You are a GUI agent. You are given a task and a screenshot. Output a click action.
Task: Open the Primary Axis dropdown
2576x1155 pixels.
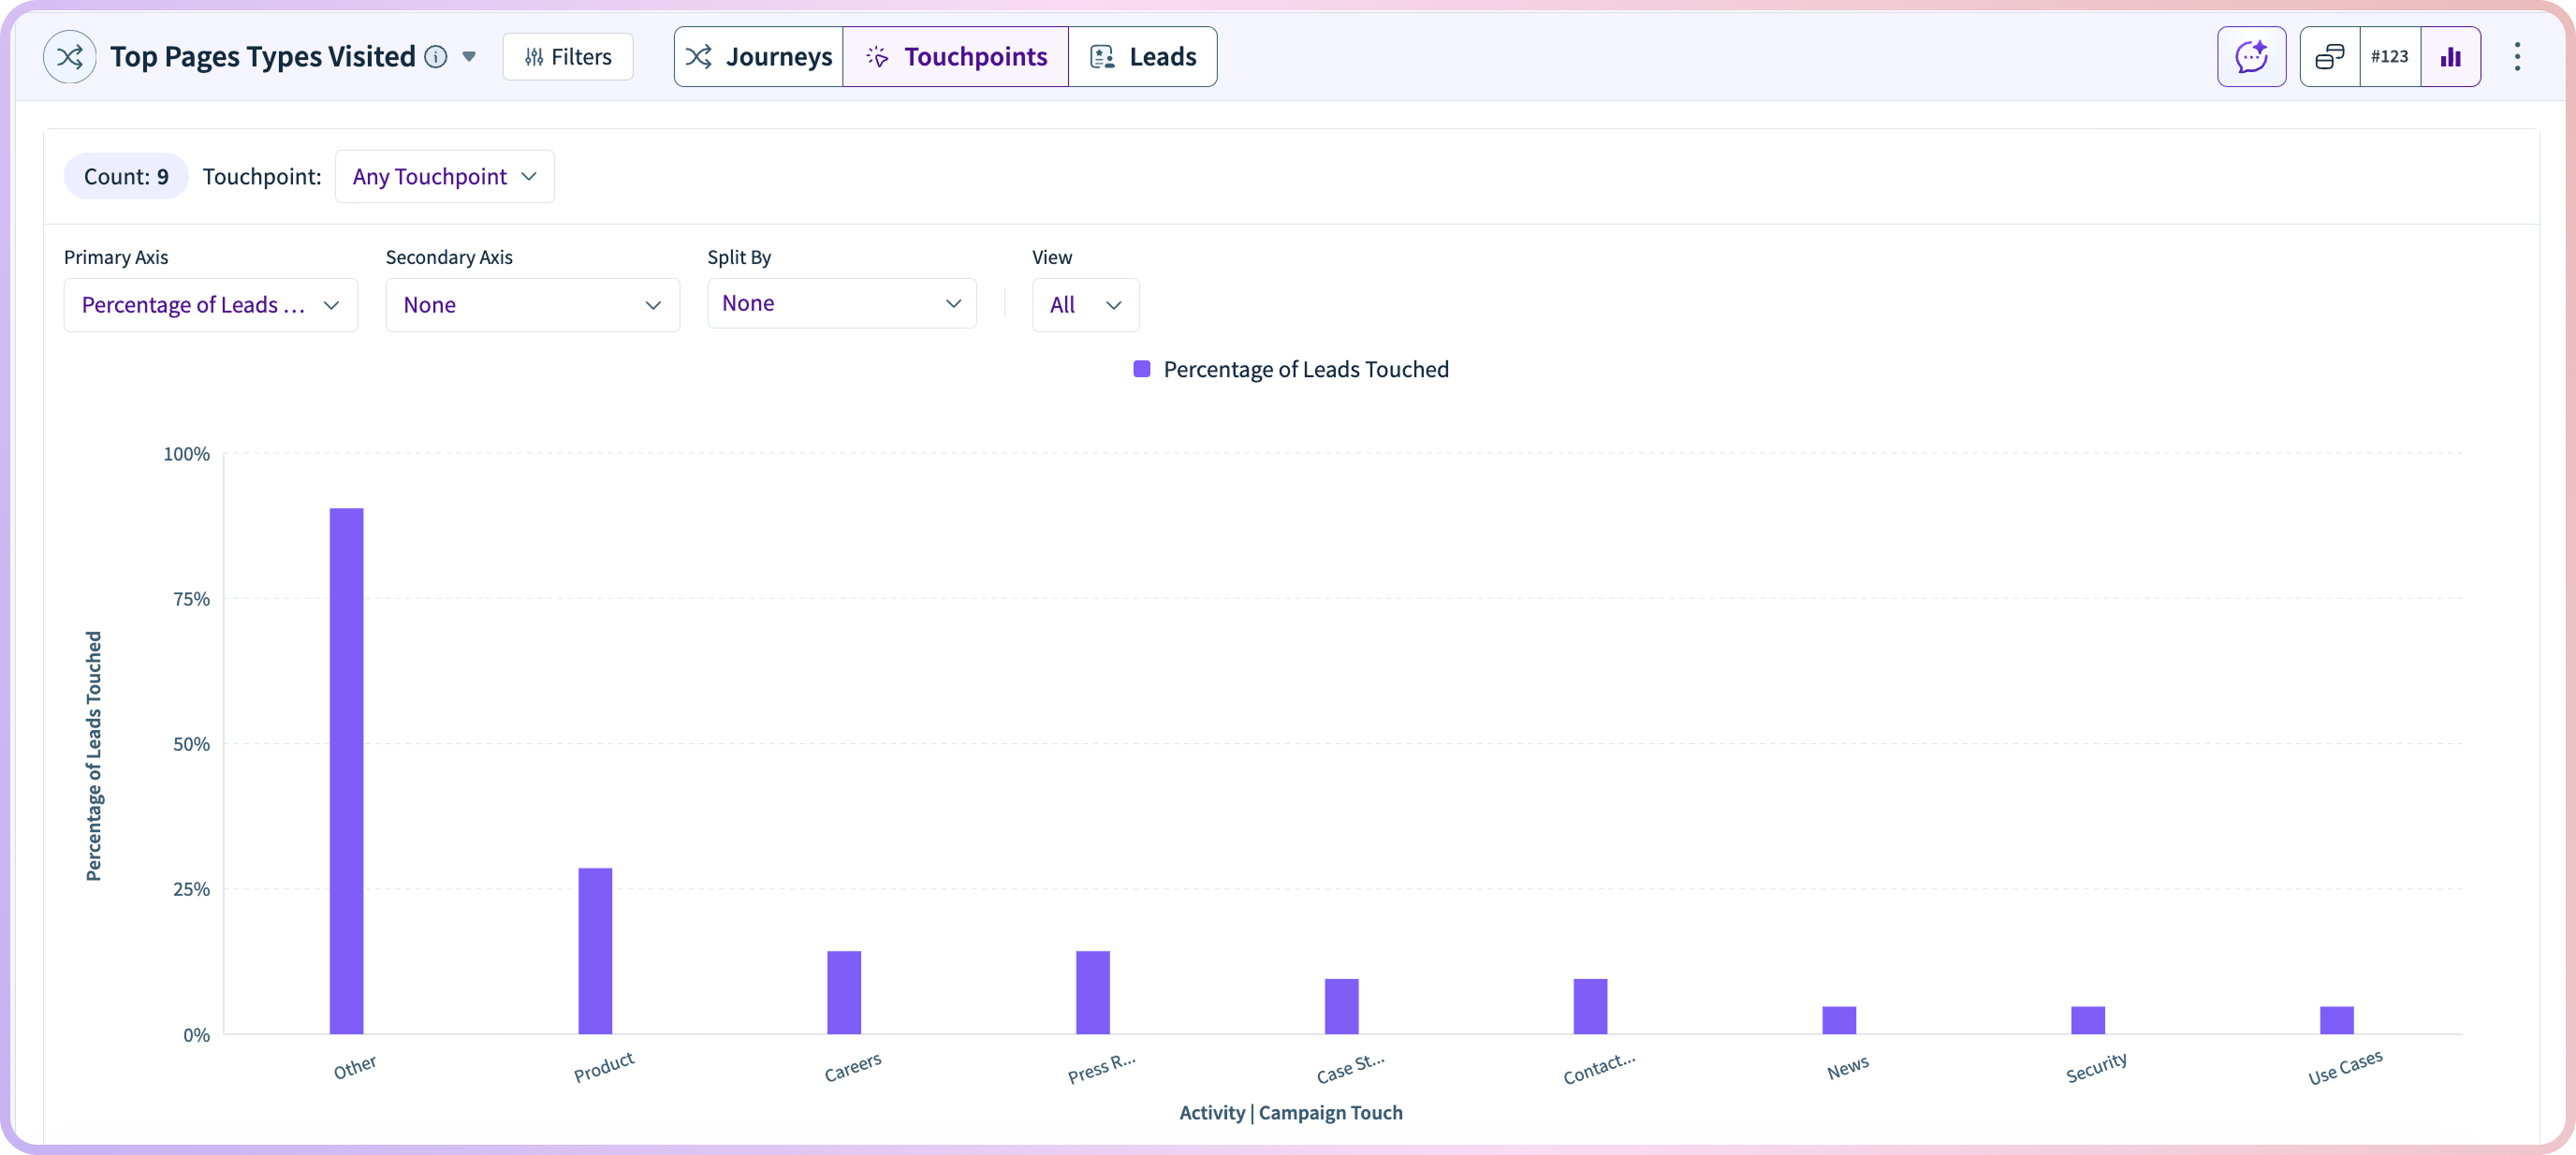[211, 305]
